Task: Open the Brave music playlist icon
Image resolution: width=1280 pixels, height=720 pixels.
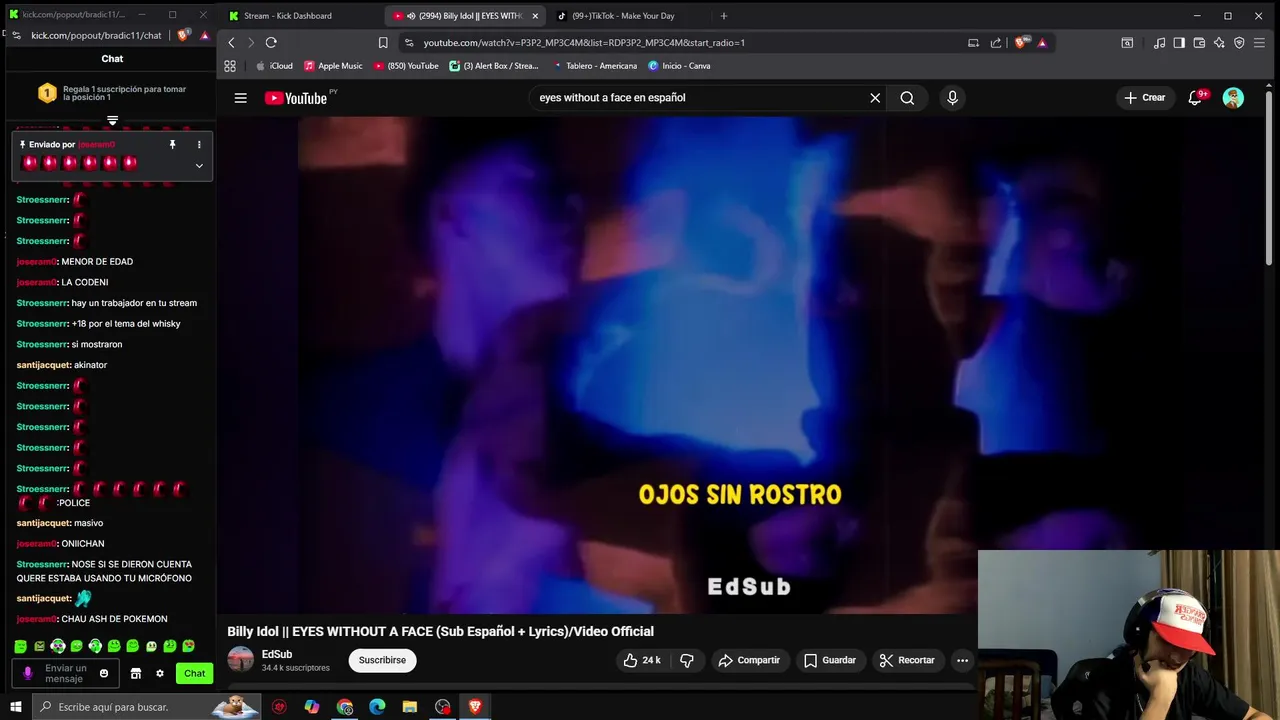Action: click(1159, 43)
